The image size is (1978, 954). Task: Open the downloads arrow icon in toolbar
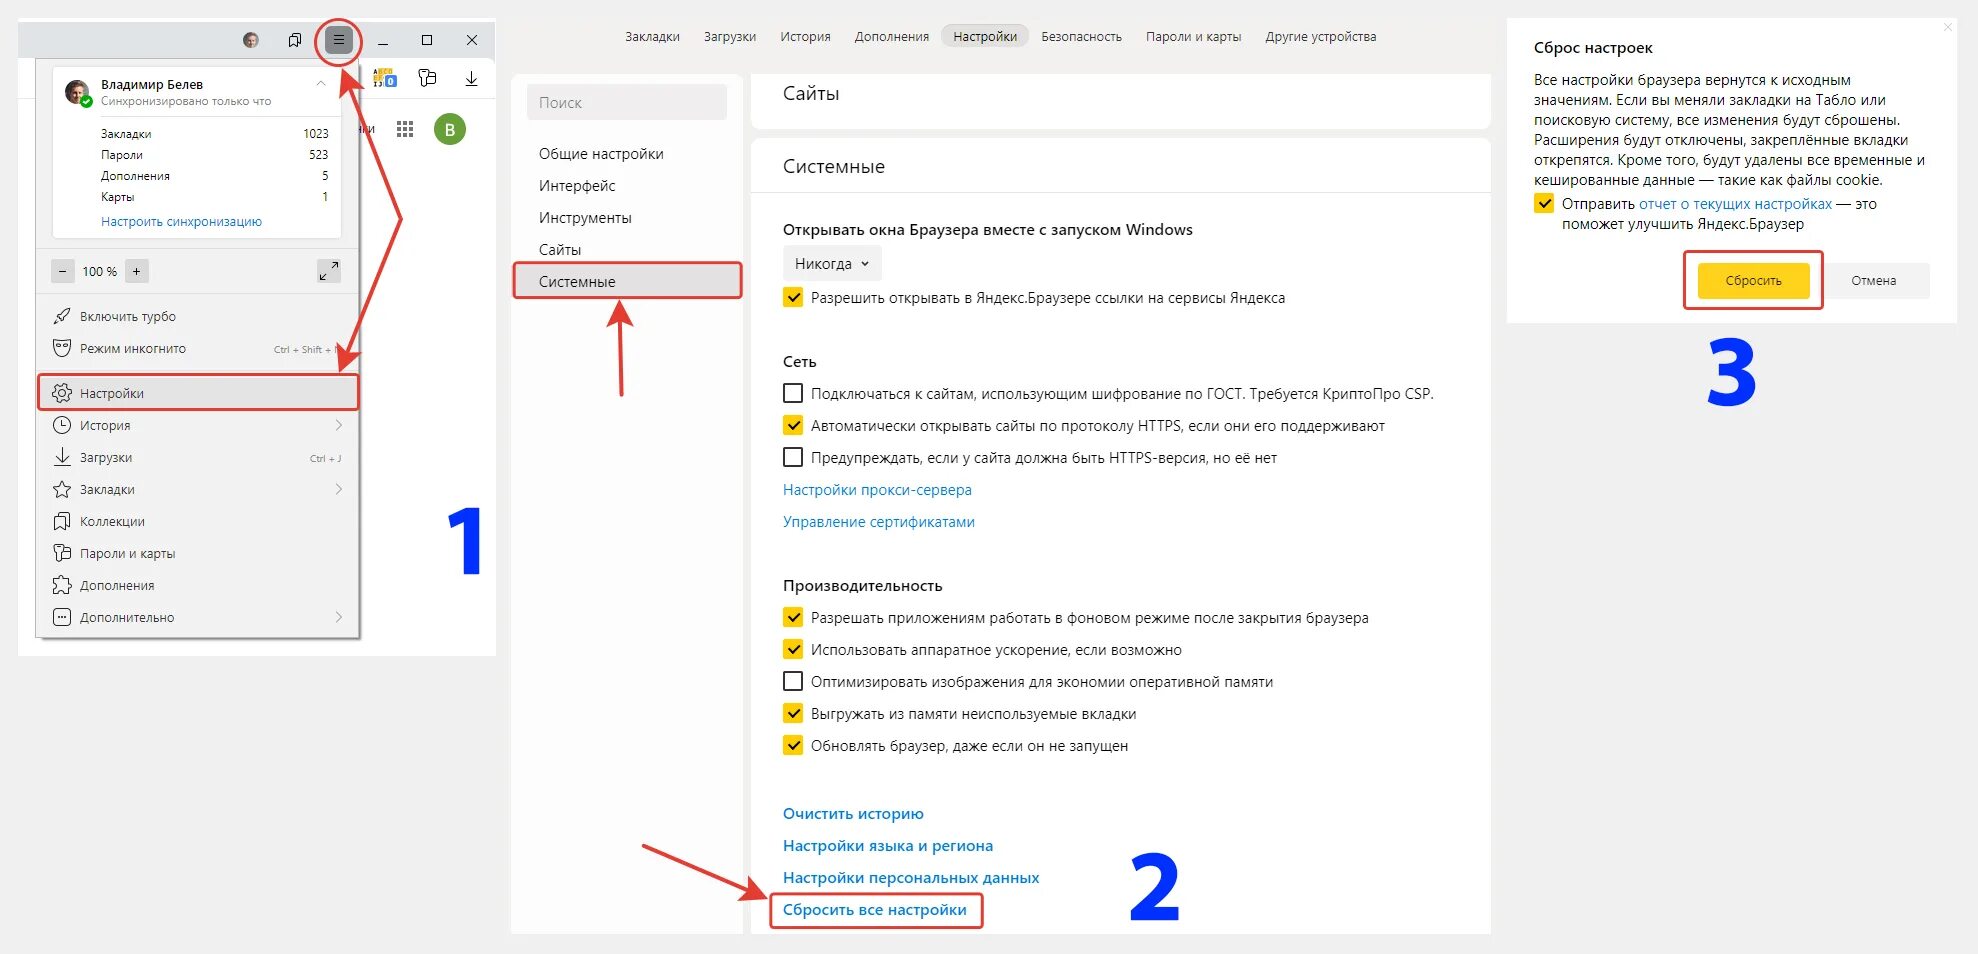[x=471, y=78]
